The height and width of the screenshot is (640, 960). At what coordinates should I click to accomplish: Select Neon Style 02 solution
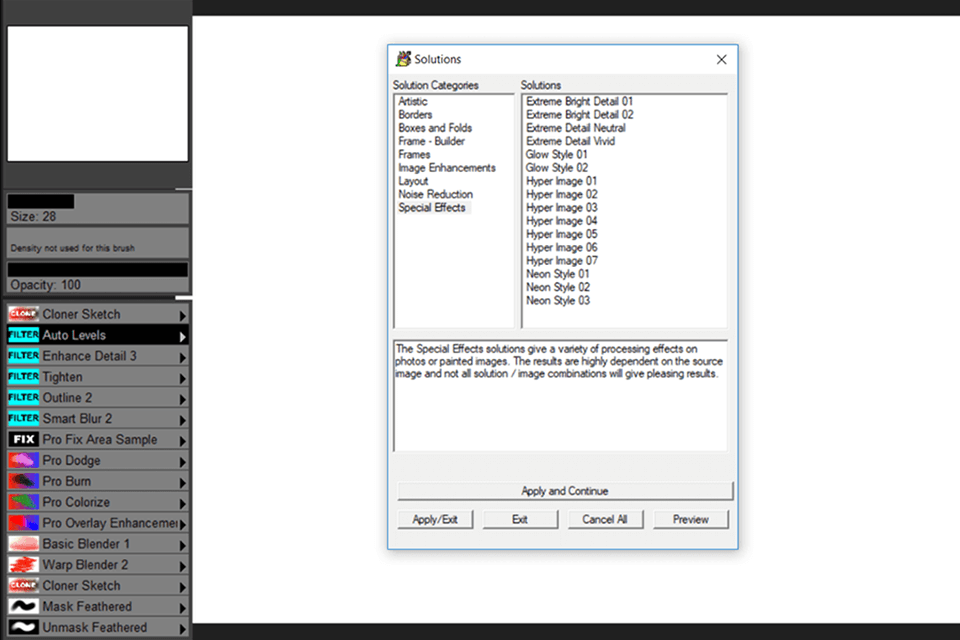[x=558, y=287]
